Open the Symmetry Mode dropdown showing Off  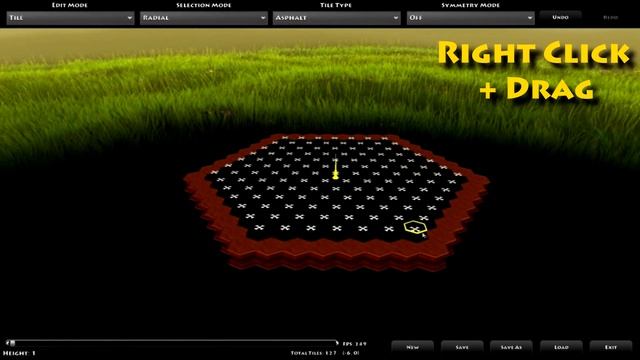(x=471, y=18)
